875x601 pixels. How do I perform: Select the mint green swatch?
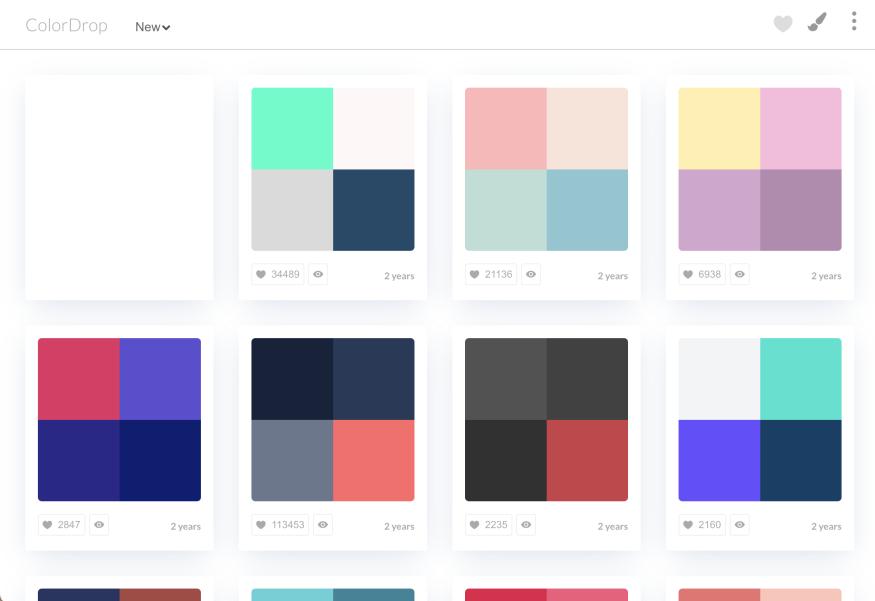[292, 128]
